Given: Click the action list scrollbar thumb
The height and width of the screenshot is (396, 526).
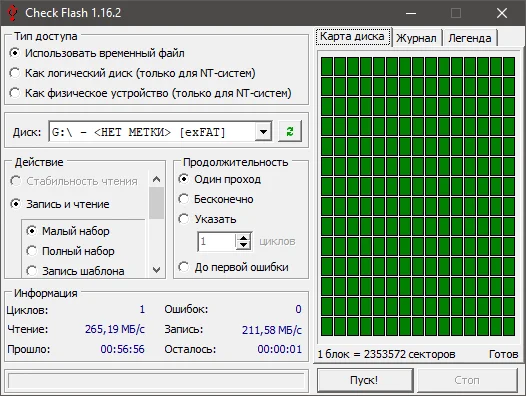Looking at the screenshot, I should 156,203.
